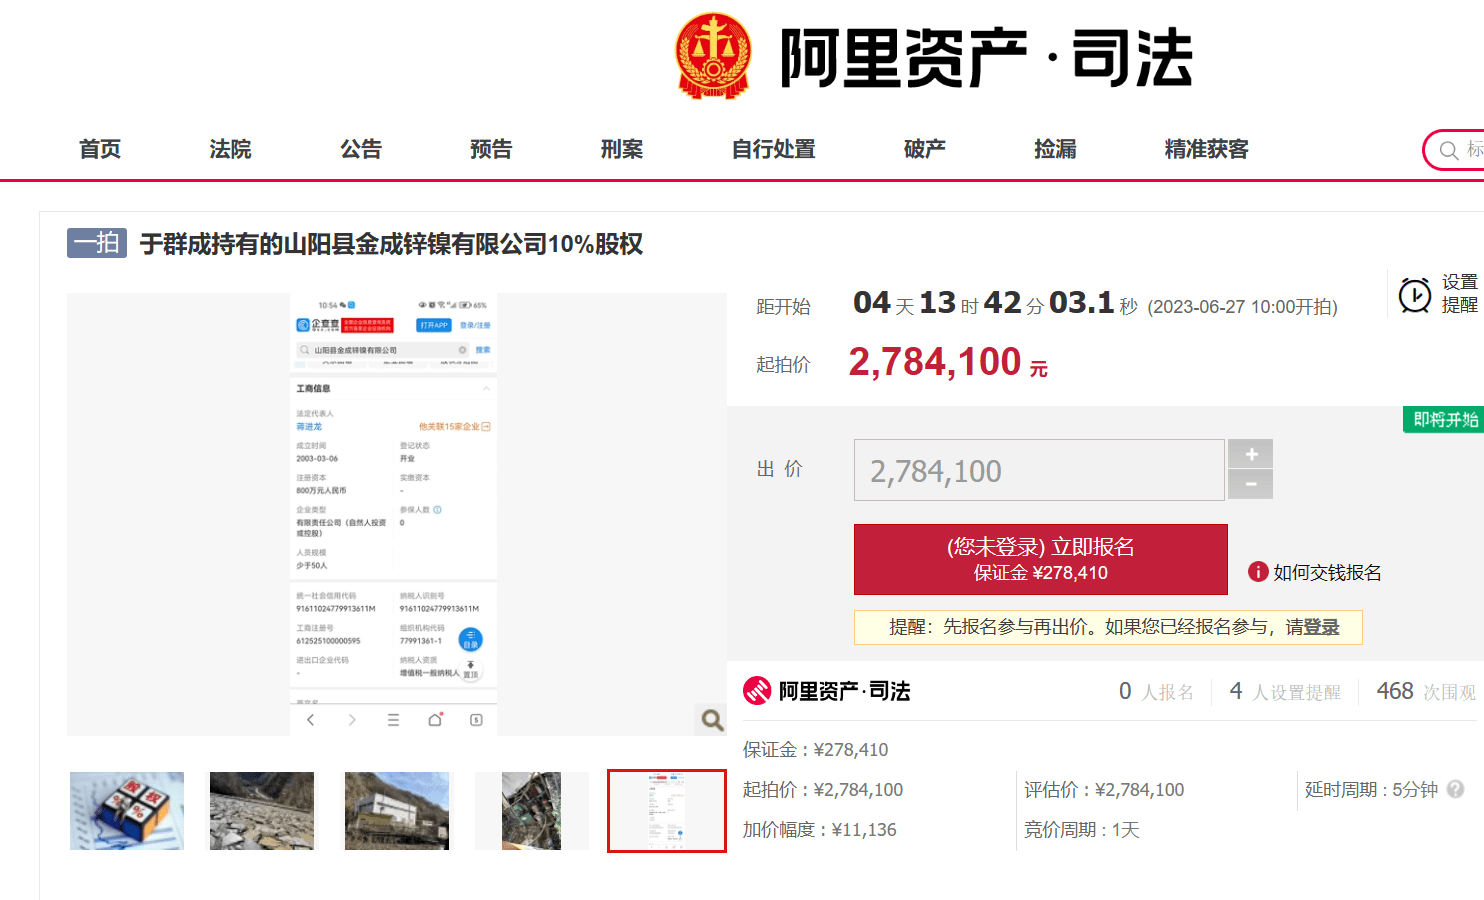The height and width of the screenshot is (900, 1484).
Task: Click the 4 人设置提醒 count
Action: pyautogui.click(x=1285, y=691)
